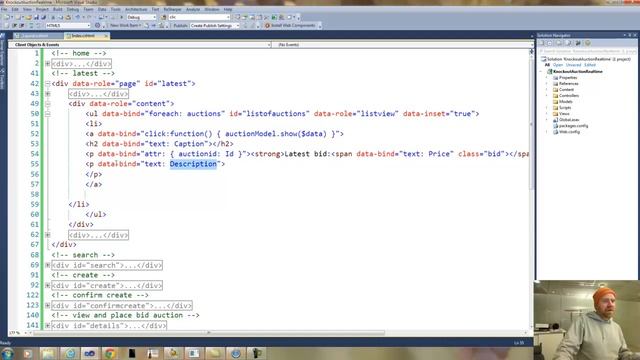Click the Open File toolbar icon
The image size is (640, 360).
29,17
